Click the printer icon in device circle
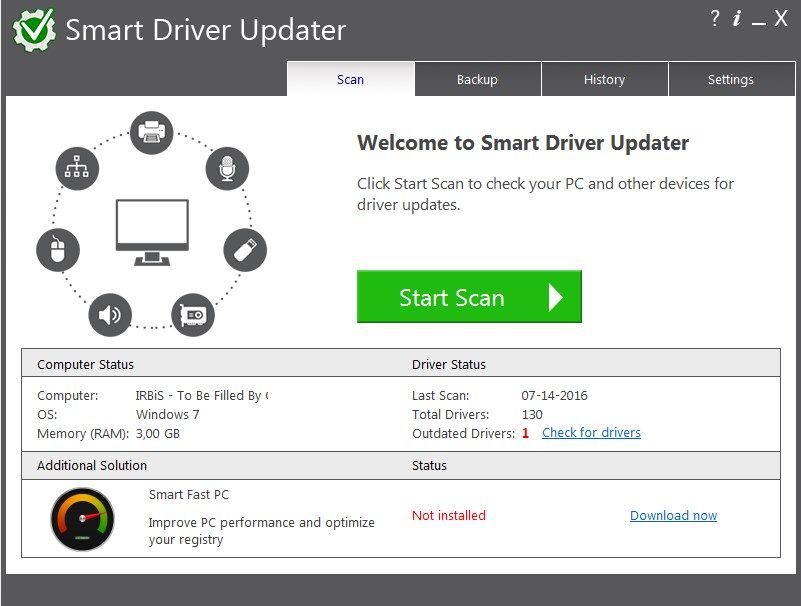 tap(152, 132)
